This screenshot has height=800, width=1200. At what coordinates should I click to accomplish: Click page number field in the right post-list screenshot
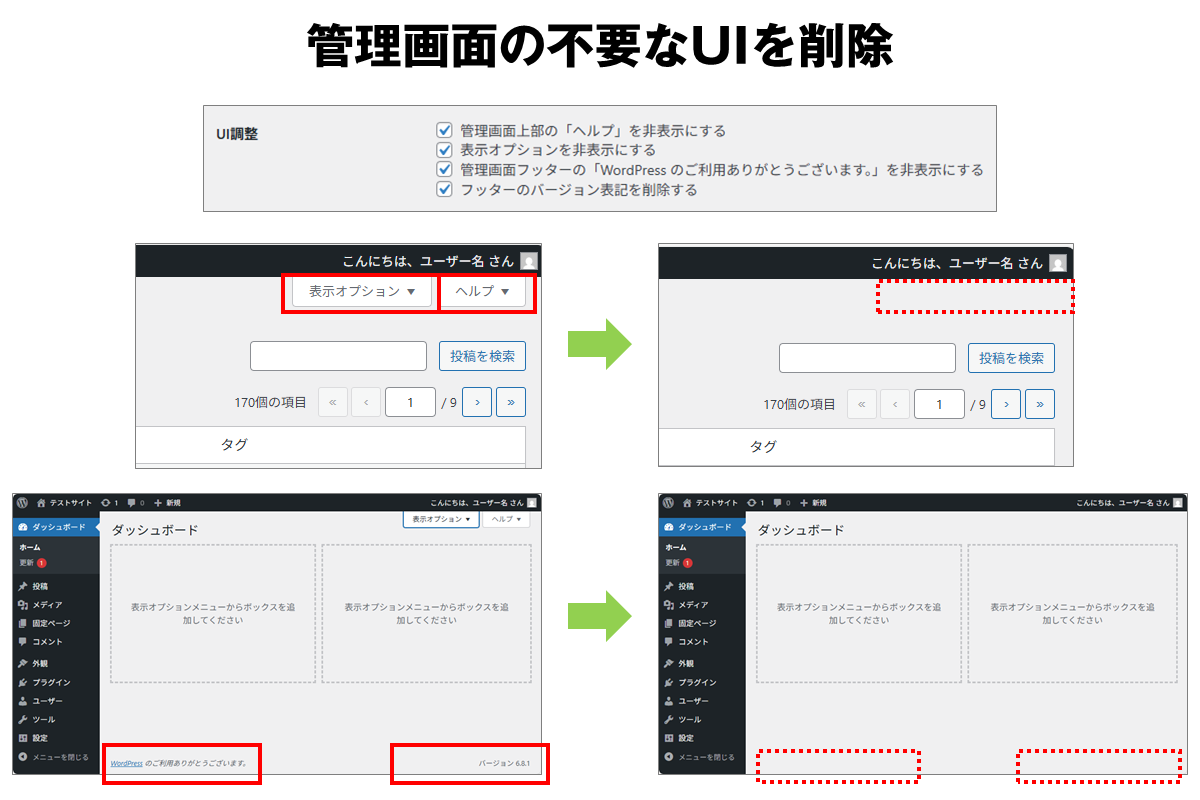pyautogui.click(x=939, y=404)
